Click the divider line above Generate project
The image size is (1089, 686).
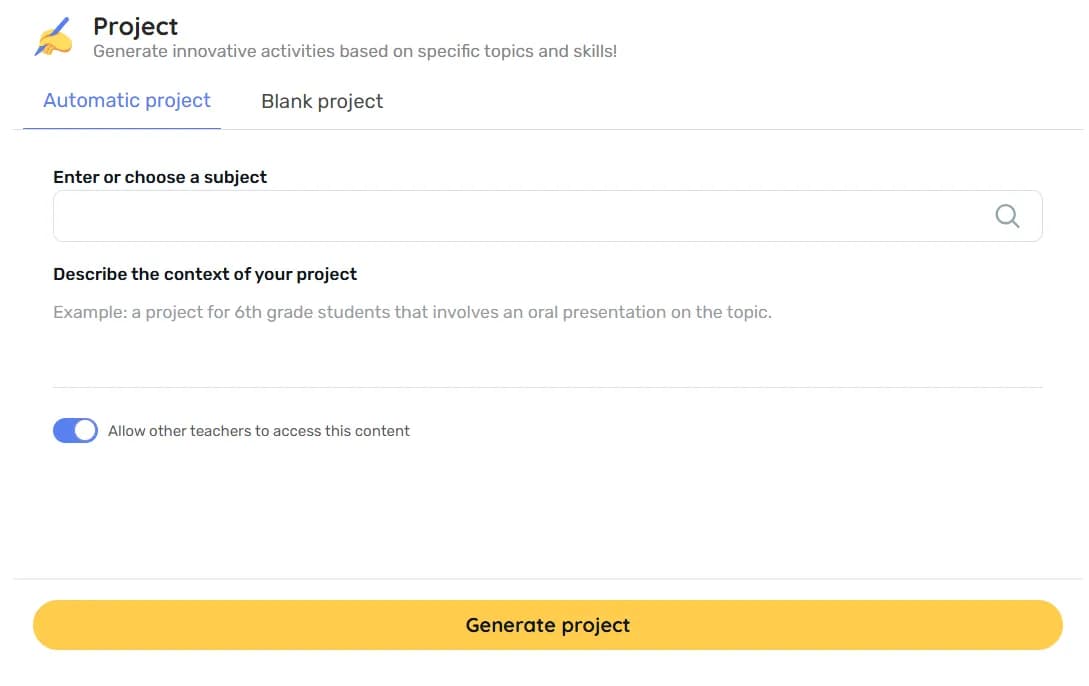click(x=547, y=579)
